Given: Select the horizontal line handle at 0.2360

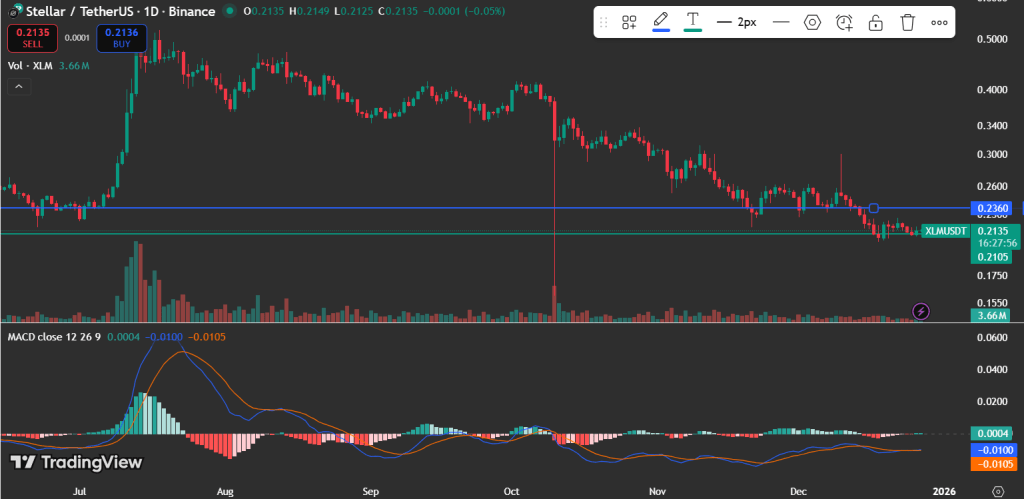Looking at the screenshot, I should (x=874, y=208).
